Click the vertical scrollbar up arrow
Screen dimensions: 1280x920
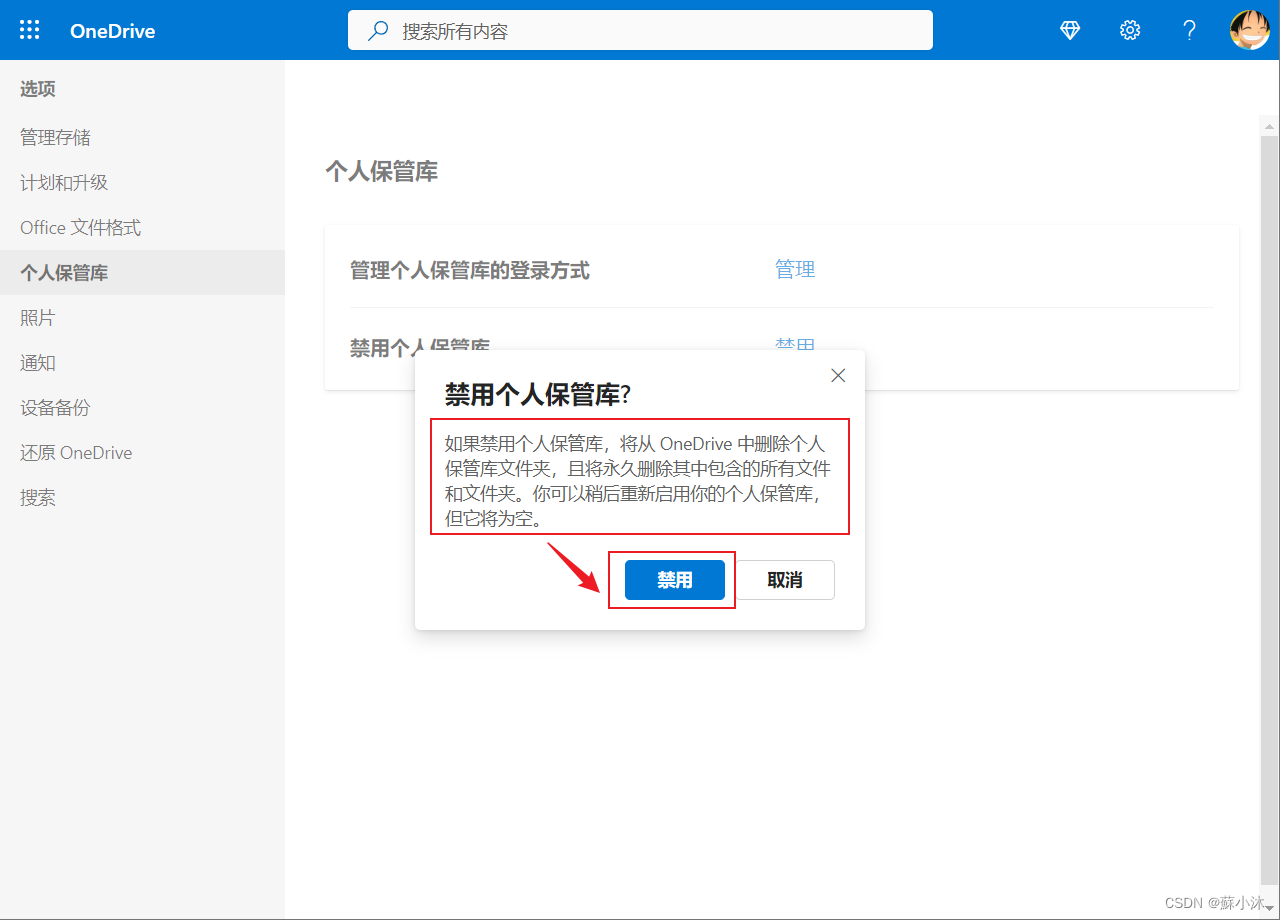[x=1269, y=126]
